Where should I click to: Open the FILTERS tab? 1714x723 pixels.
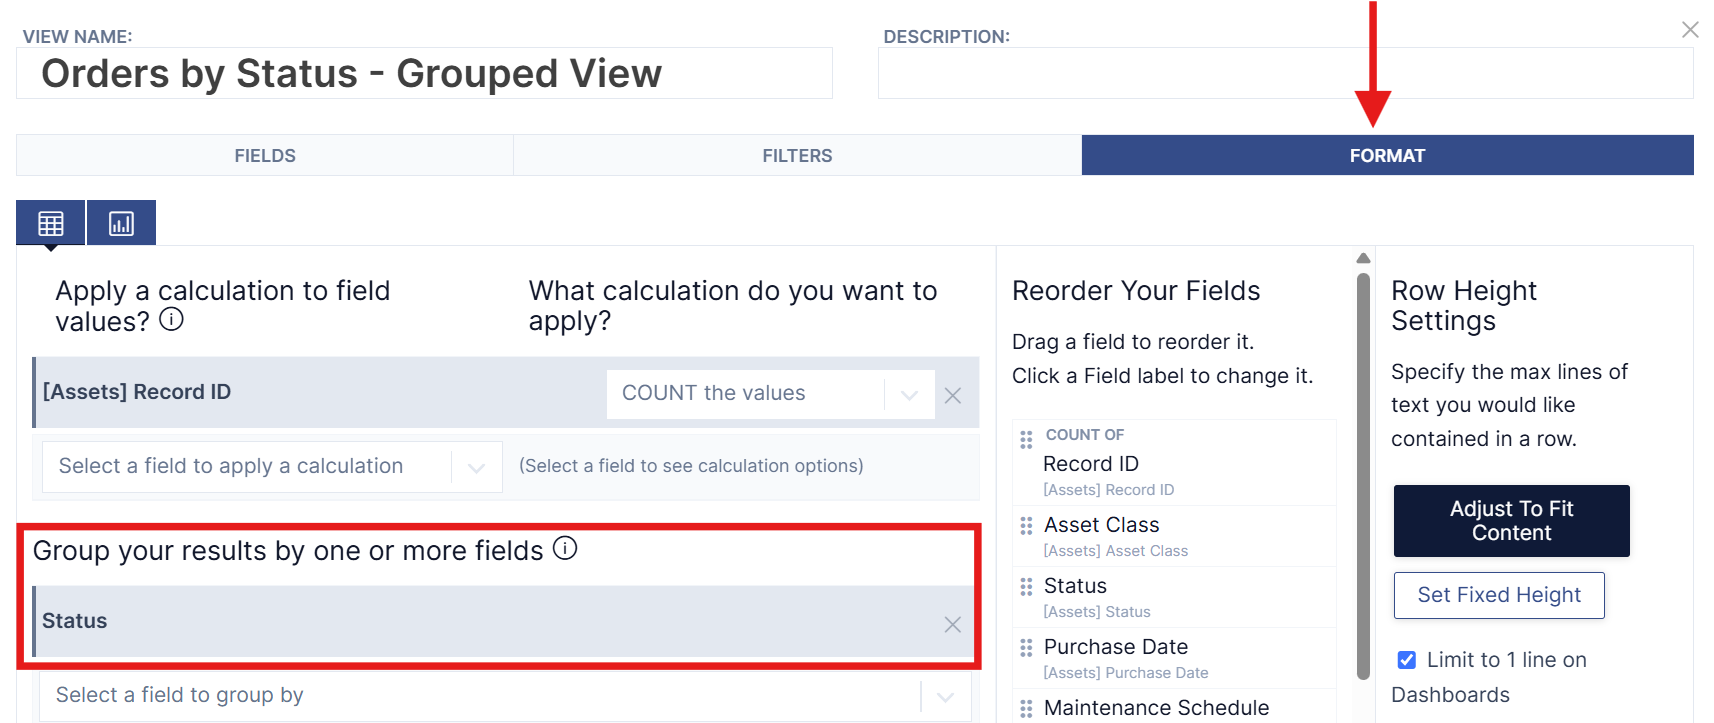797,156
